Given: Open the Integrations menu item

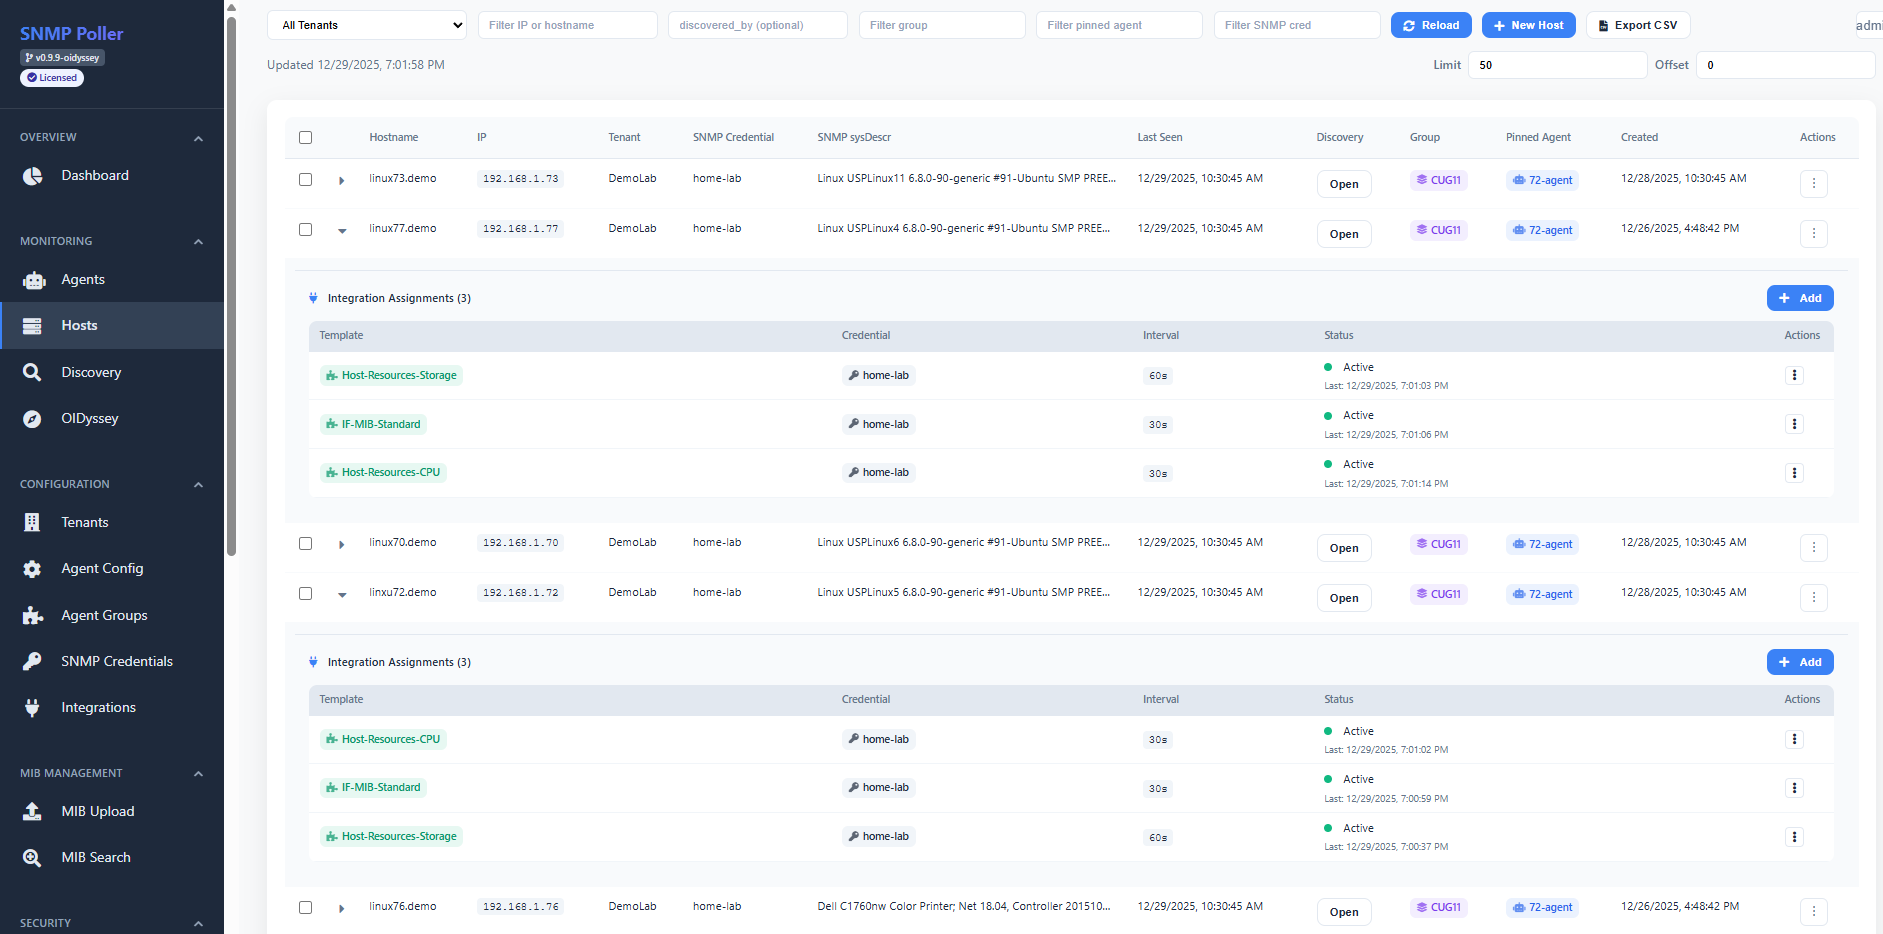Looking at the screenshot, I should click(98, 707).
